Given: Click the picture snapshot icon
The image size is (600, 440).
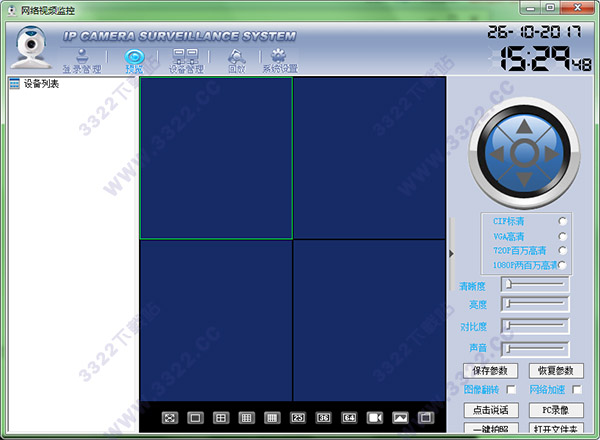Looking at the screenshot, I should [400, 417].
